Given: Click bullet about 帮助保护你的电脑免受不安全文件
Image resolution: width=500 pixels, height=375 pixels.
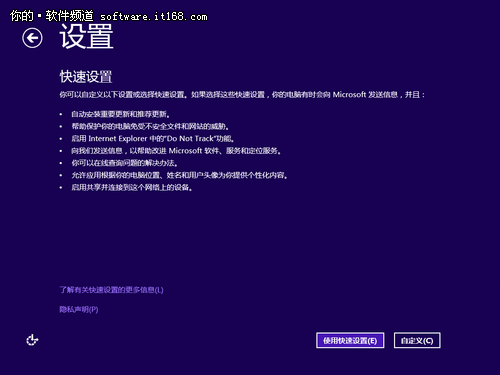Looking at the screenshot, I should (x=150, y=126).
